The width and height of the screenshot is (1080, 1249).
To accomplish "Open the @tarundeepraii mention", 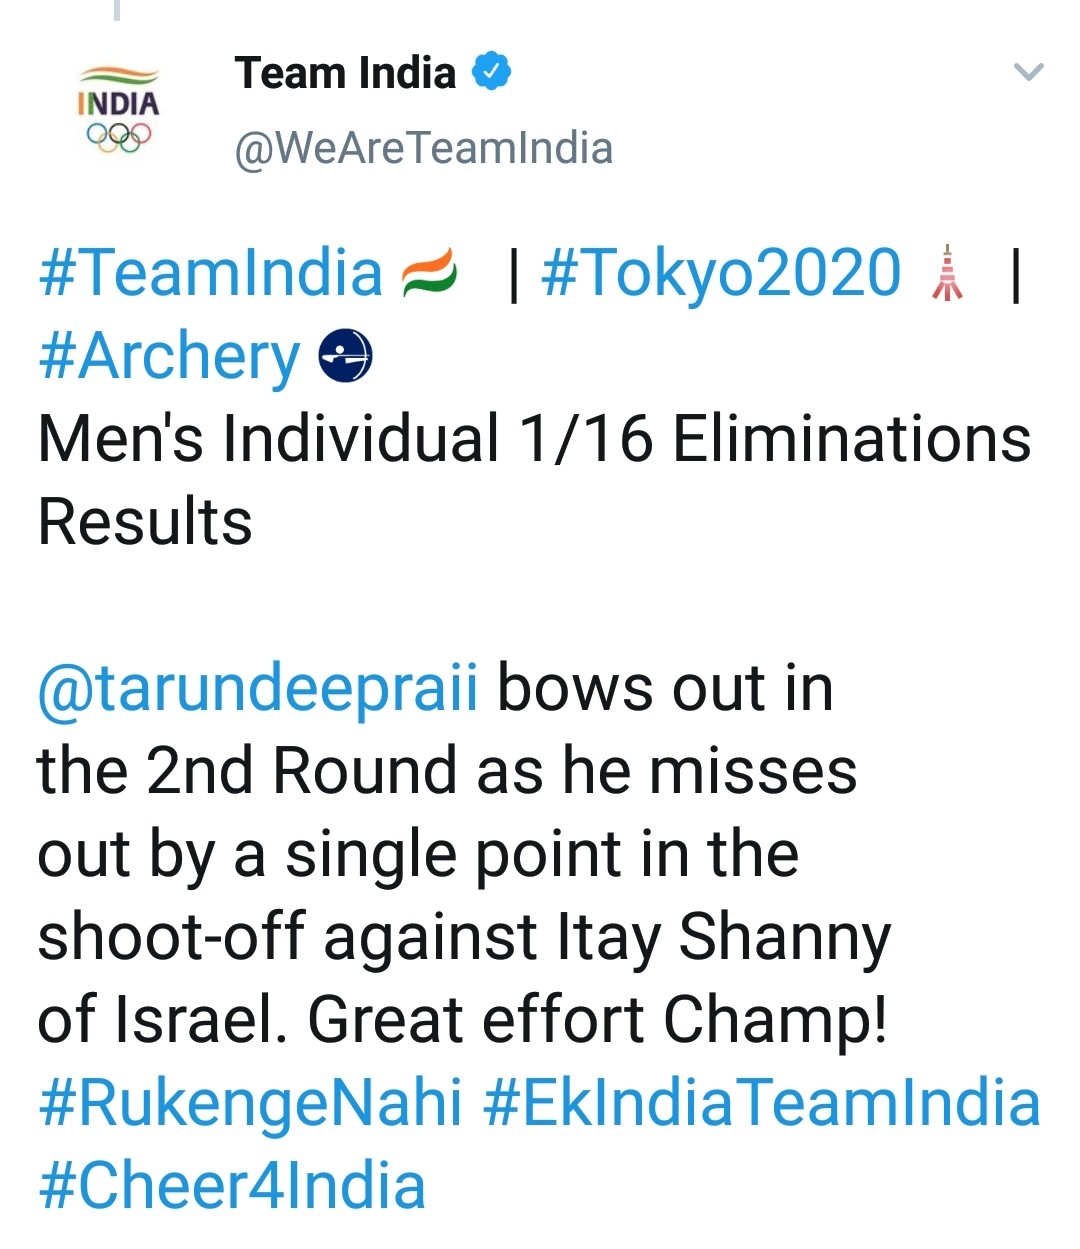I will [257, 689].
